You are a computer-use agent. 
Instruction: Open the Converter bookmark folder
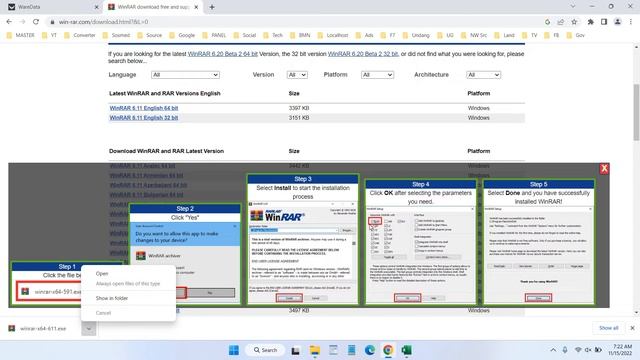[80, 35]
